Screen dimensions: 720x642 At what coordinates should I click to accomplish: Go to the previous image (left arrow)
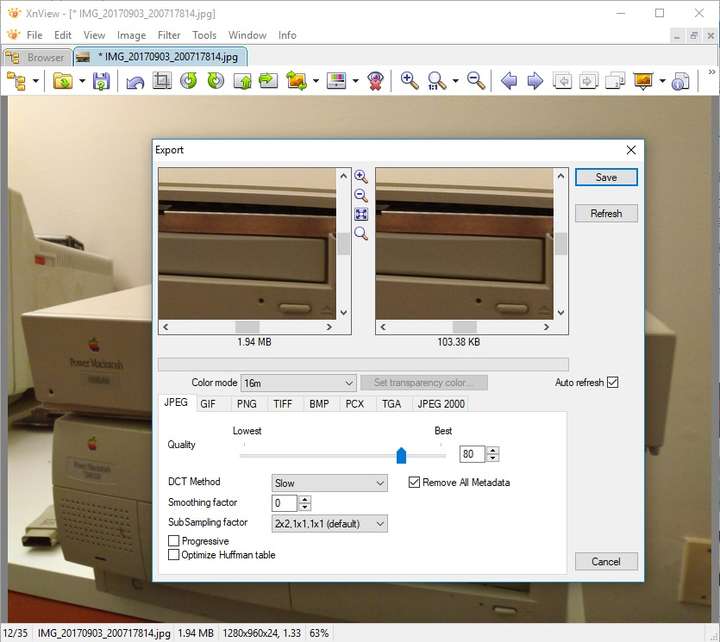pos(509,81)
